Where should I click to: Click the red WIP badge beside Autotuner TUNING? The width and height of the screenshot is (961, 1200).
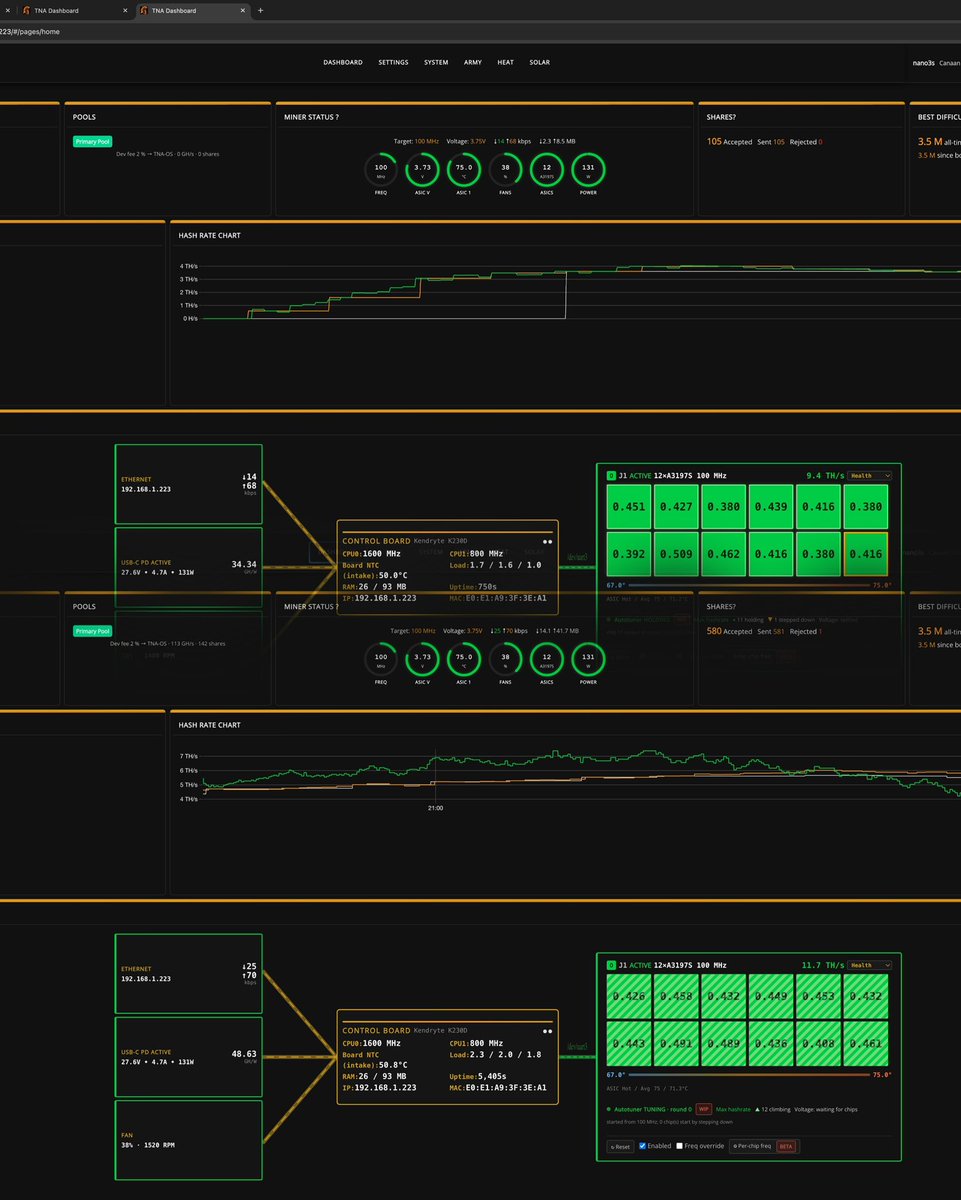[x=703, y=1109]
